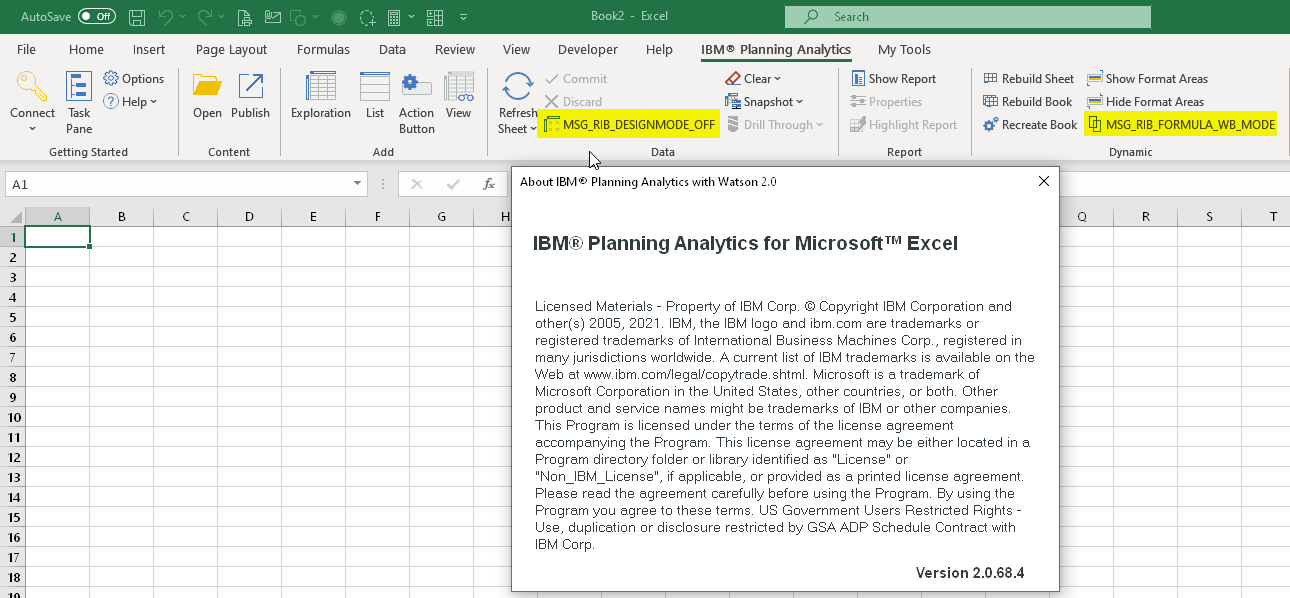Click the Show Report button

click(x=893, y=79)
